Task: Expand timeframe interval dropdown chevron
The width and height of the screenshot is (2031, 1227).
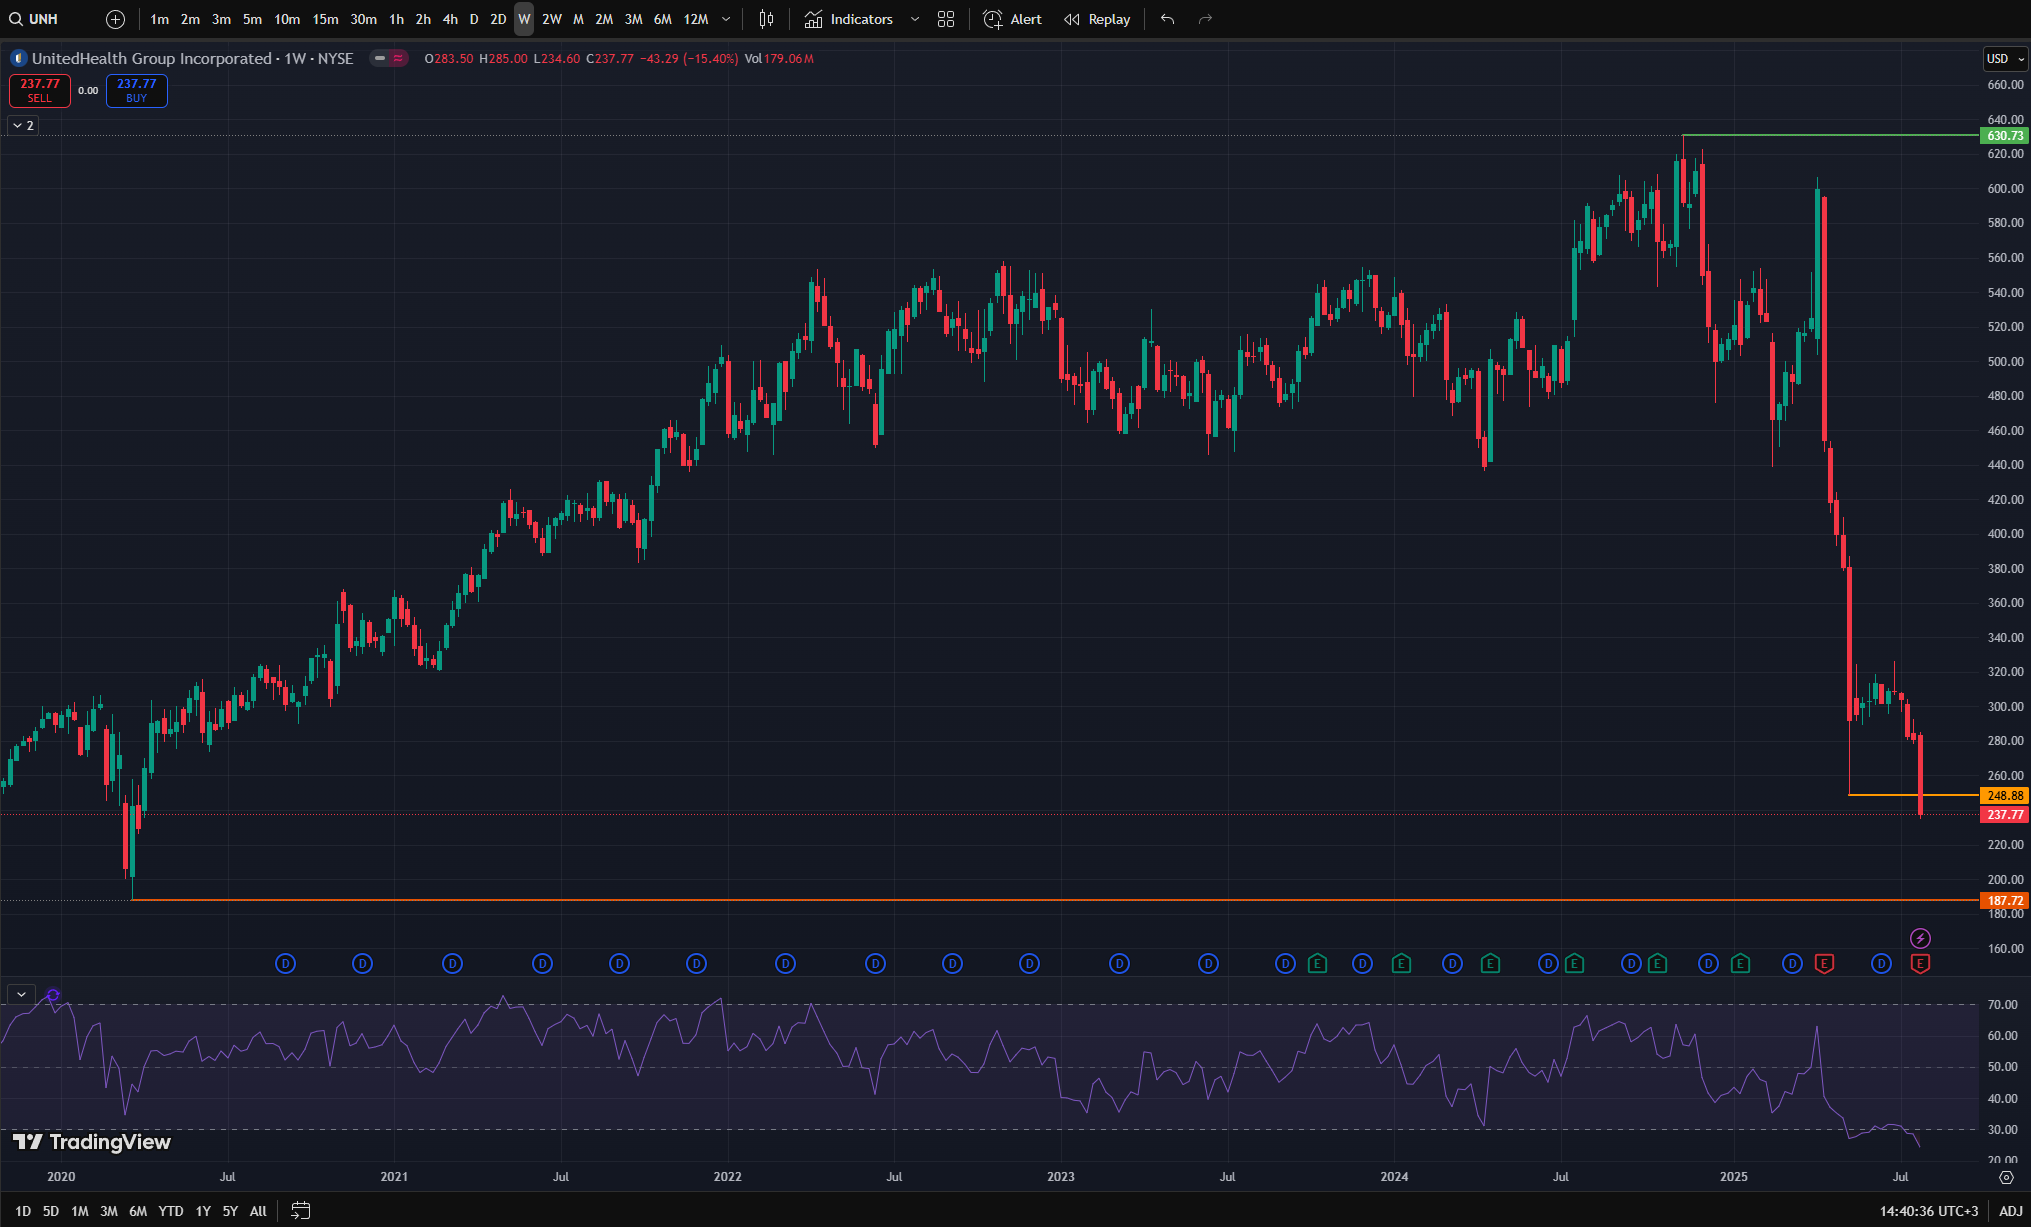Action: (726, 19)
